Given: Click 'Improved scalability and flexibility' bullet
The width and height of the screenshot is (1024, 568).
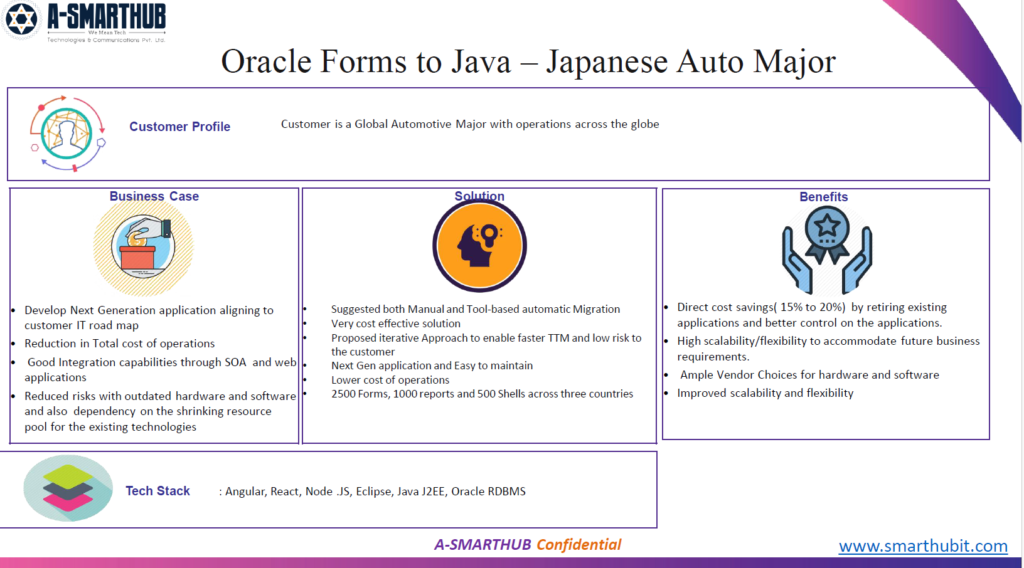Looking at the screenshot, I should (x=765, y=393).
